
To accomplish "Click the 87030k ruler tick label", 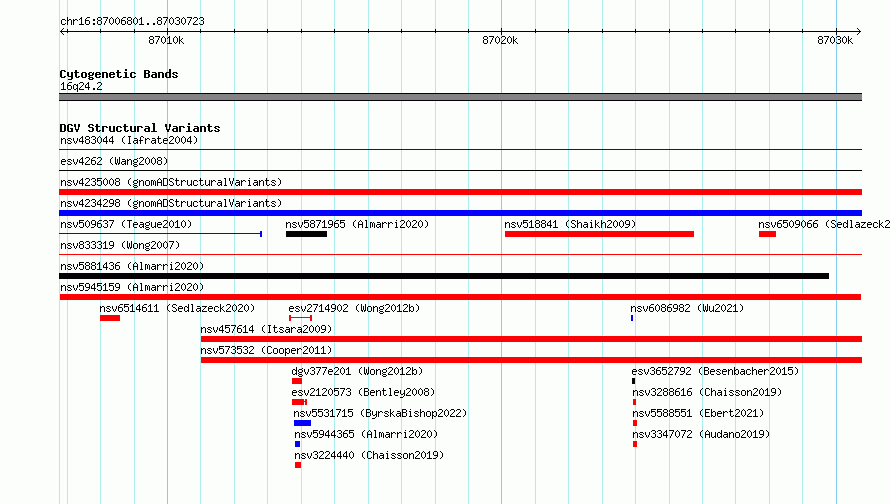I will point(835,40).
